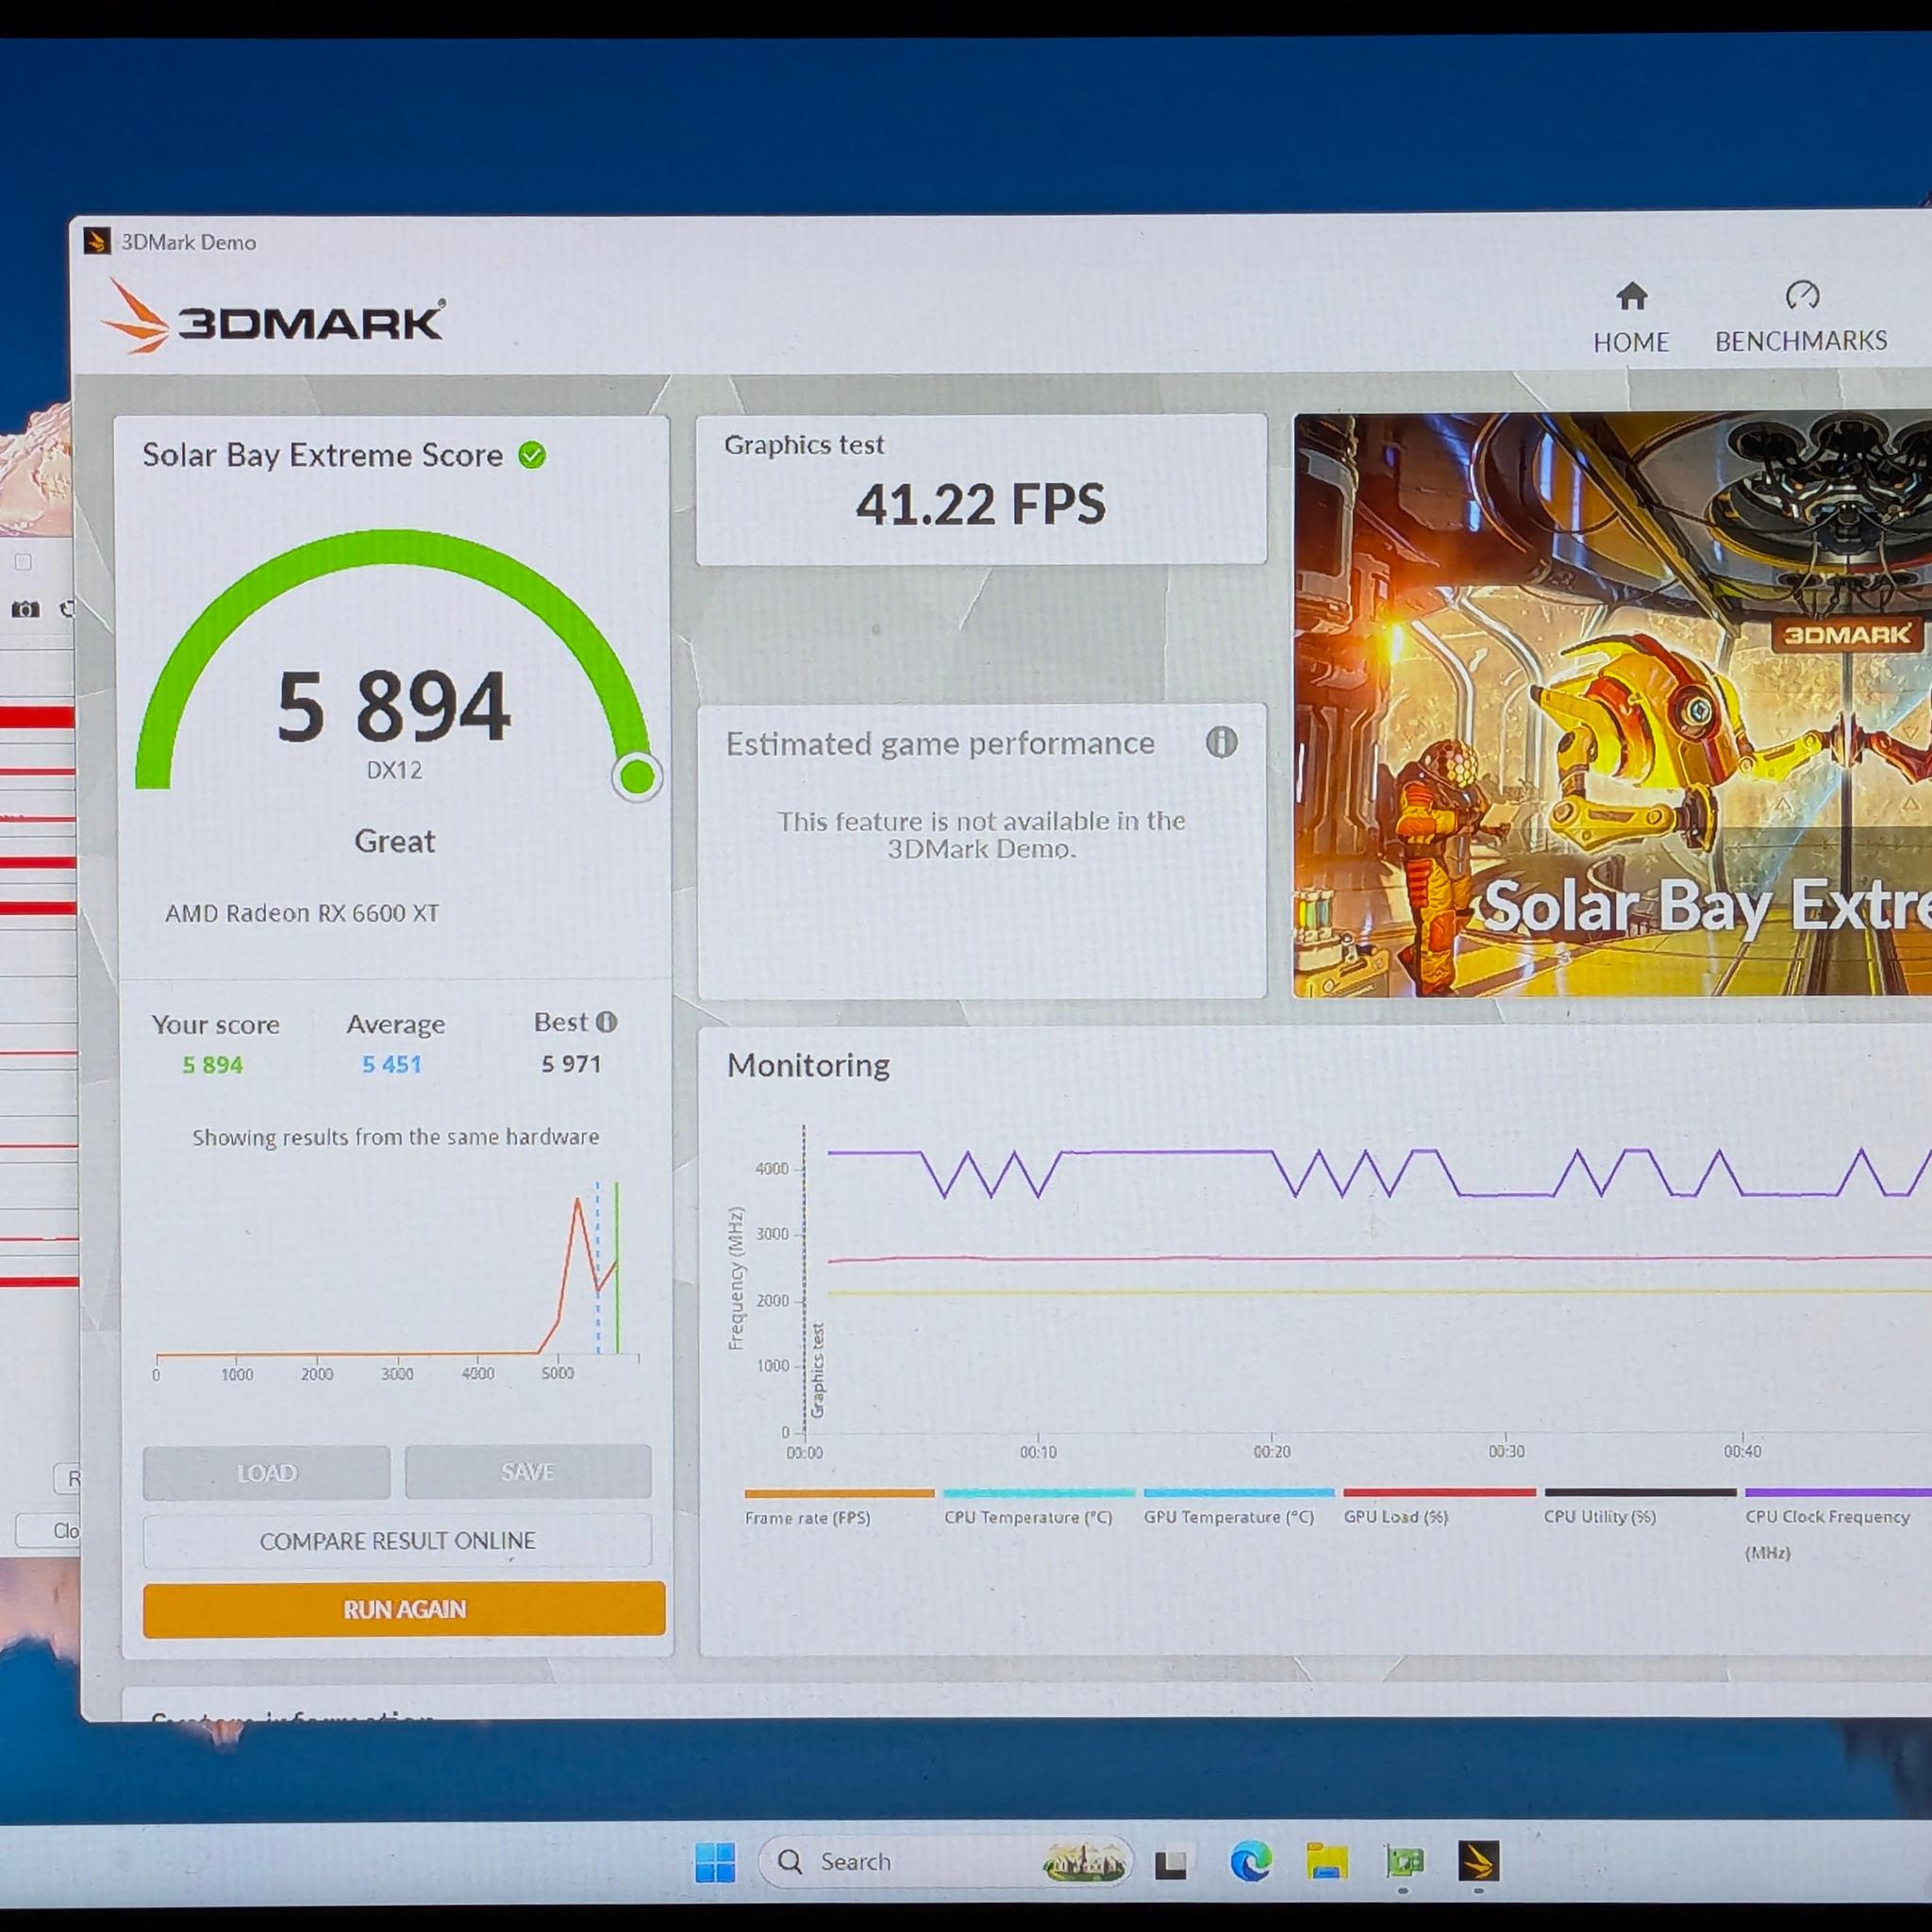Toggle the GPU Load legend series
The width and height of the screenshot is (1932, 1932).
coord(1439,1506)
